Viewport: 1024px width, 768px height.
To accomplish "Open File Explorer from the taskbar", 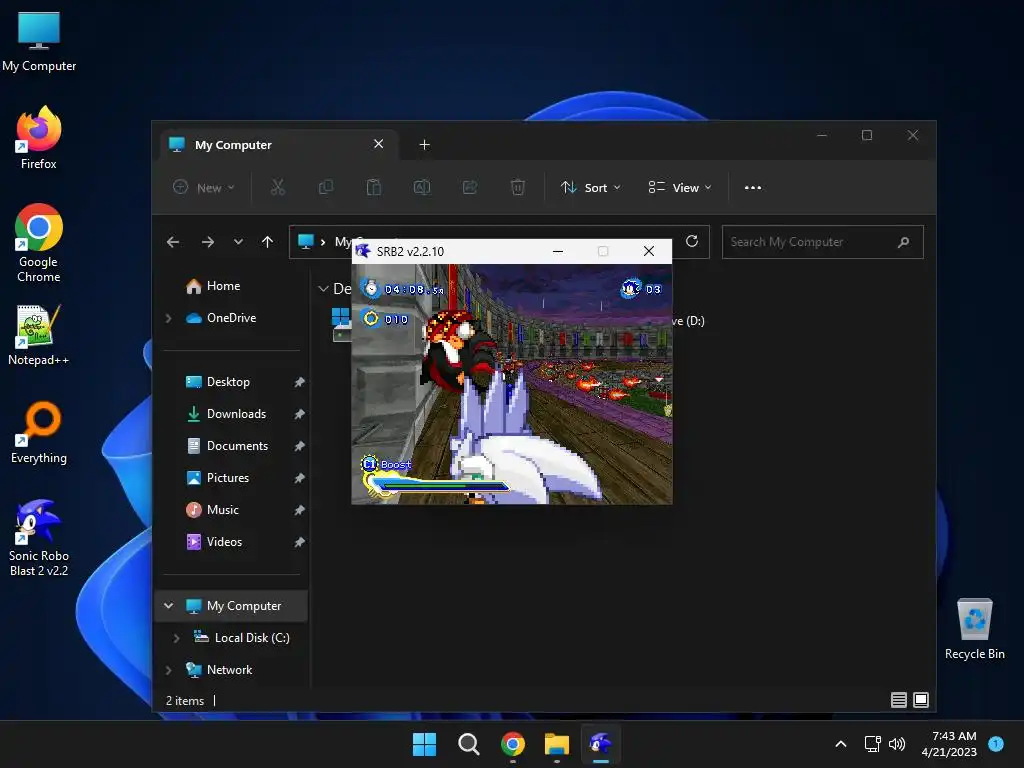I will (x=556, y=744).
